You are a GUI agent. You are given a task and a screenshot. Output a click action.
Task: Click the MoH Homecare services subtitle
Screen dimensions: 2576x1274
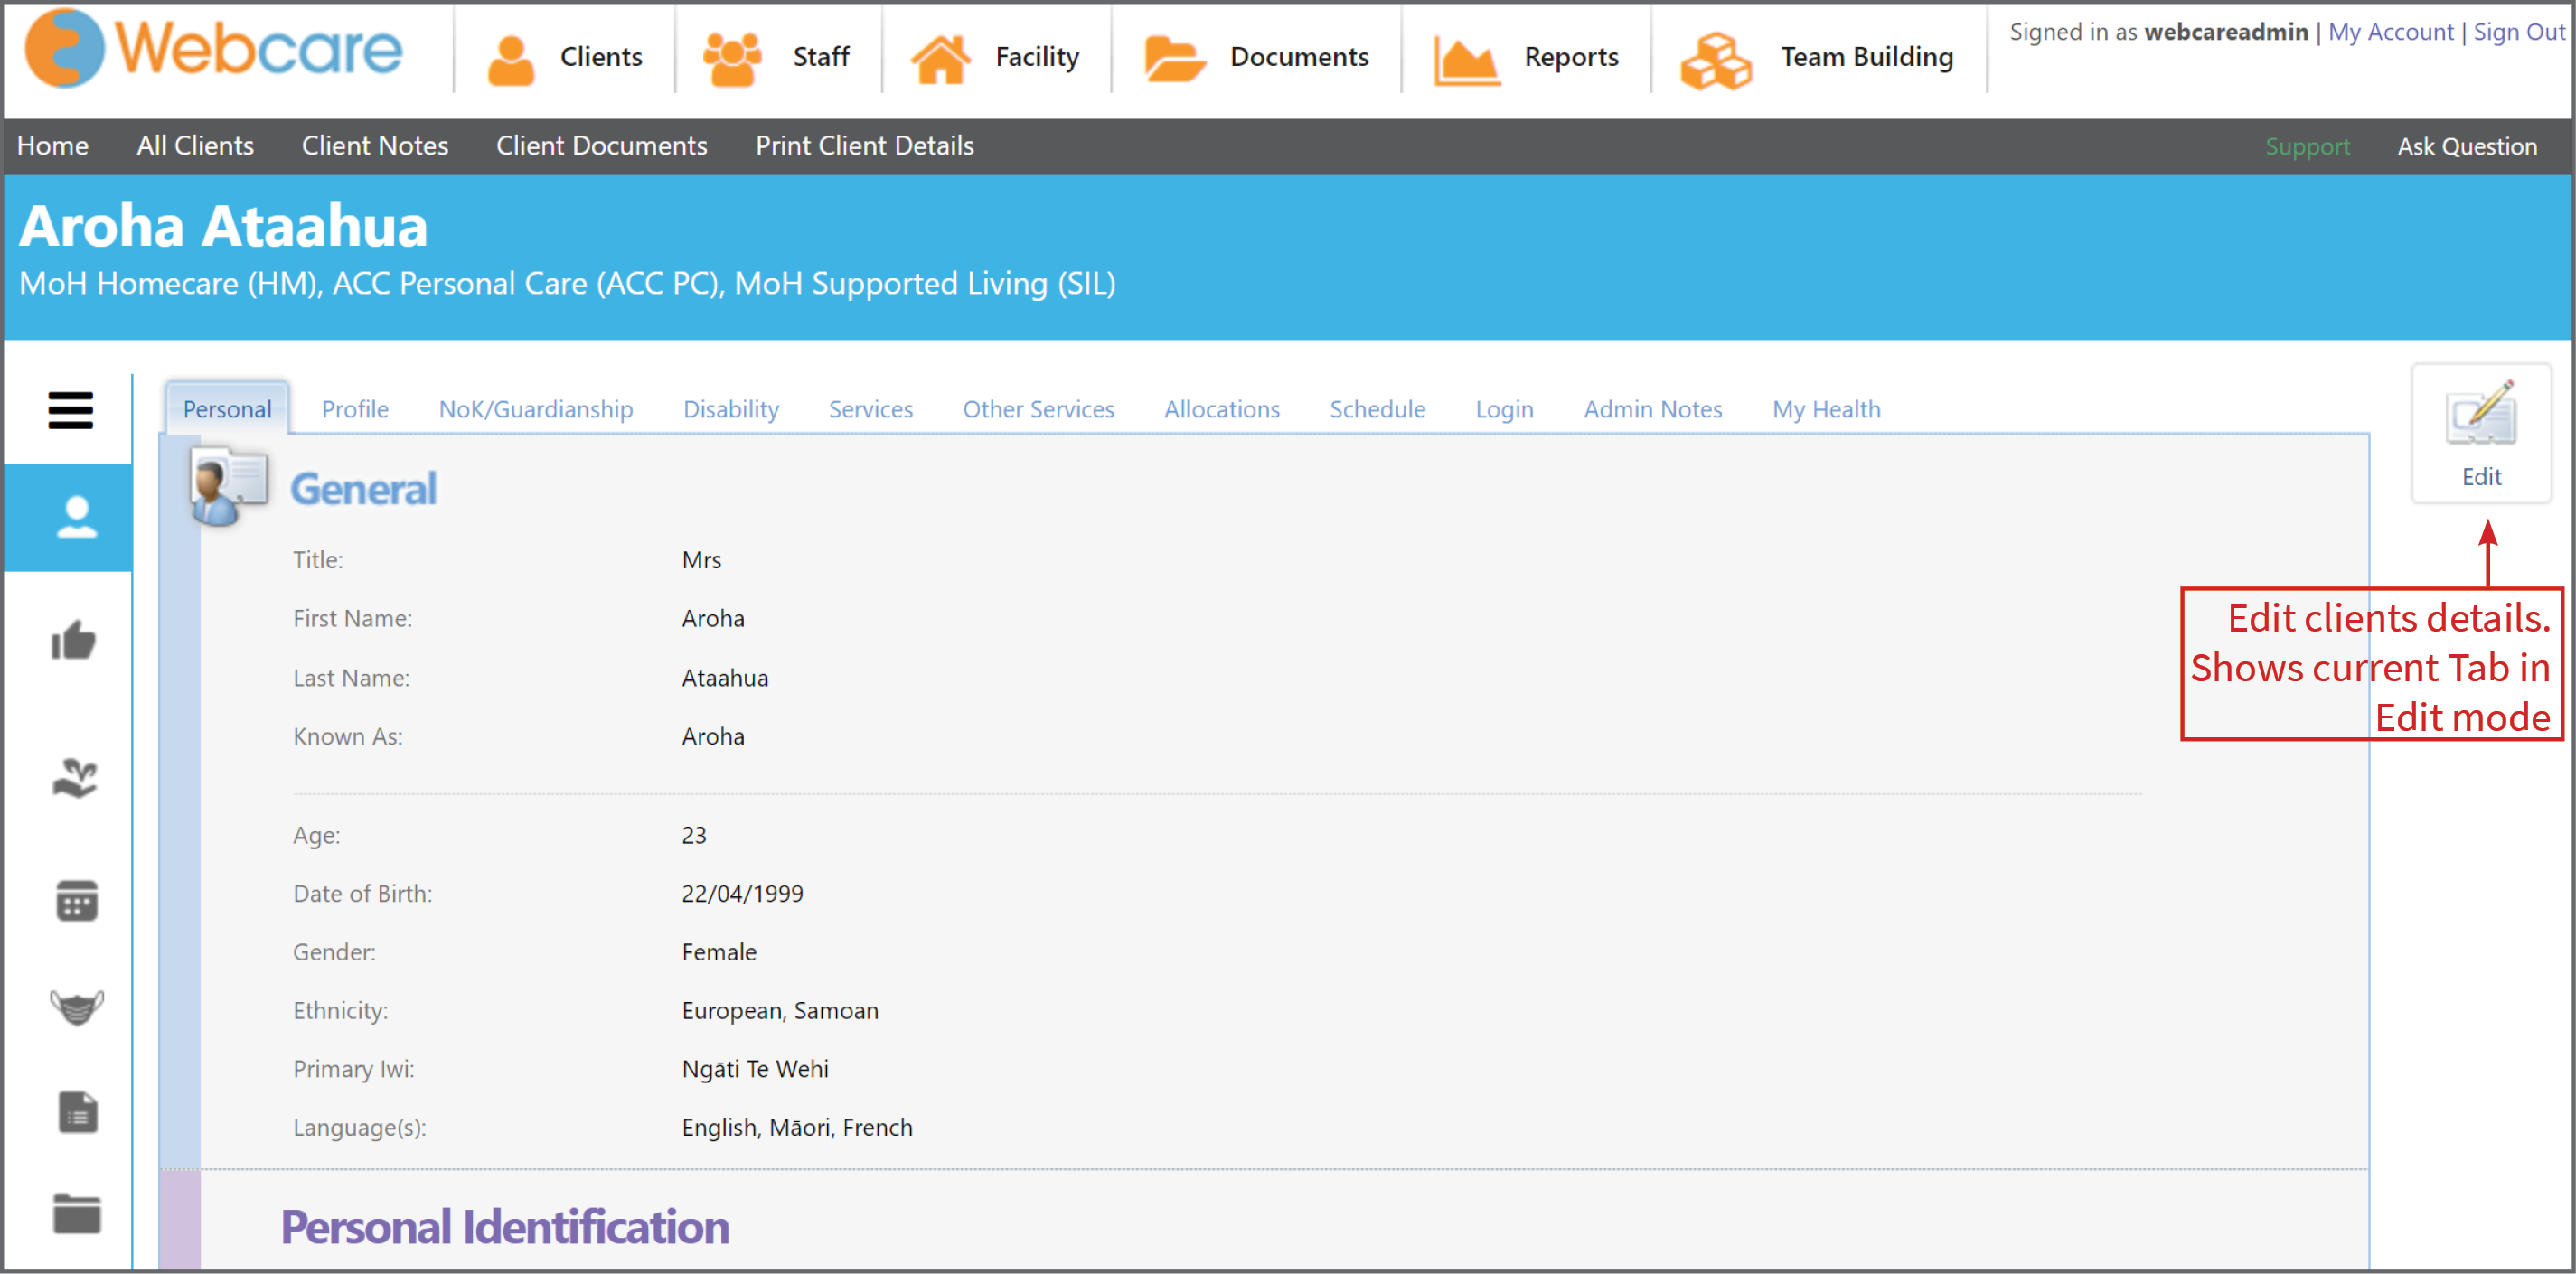tap(567, 284)
